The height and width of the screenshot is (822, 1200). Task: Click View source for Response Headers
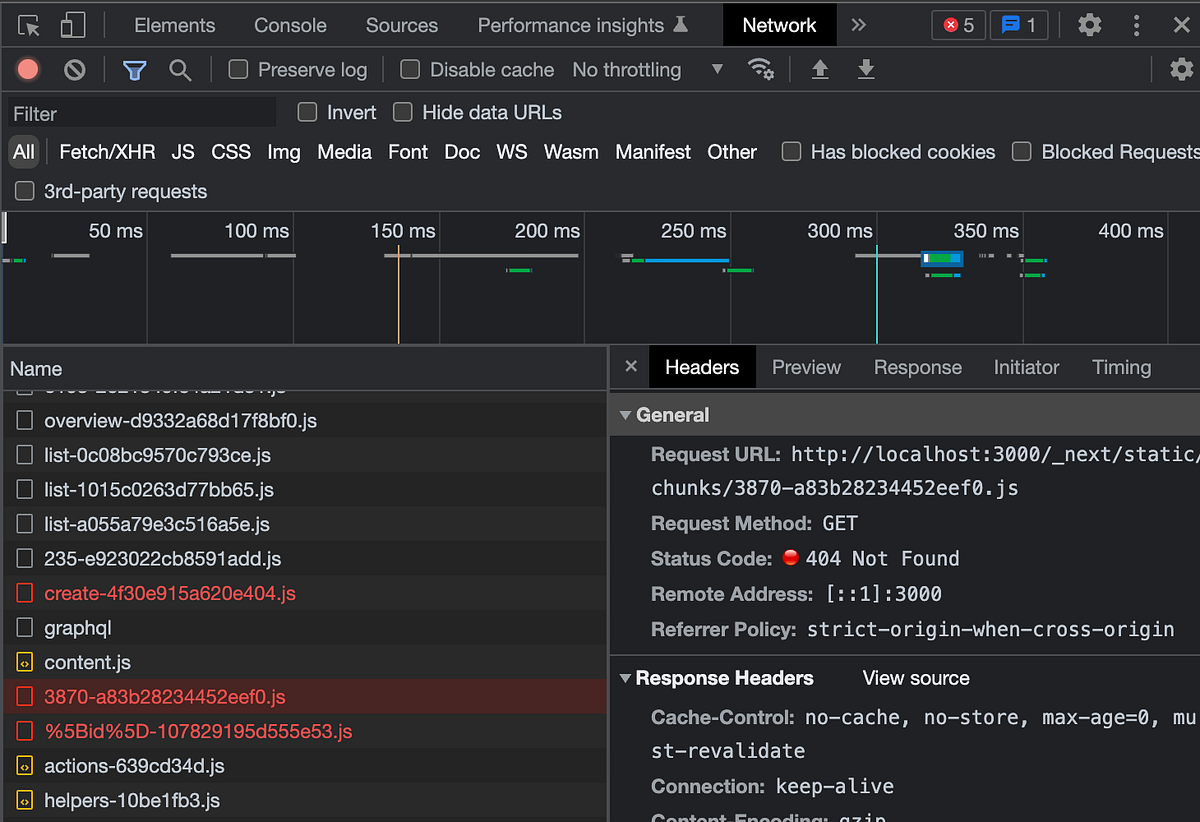click(914, 678)
